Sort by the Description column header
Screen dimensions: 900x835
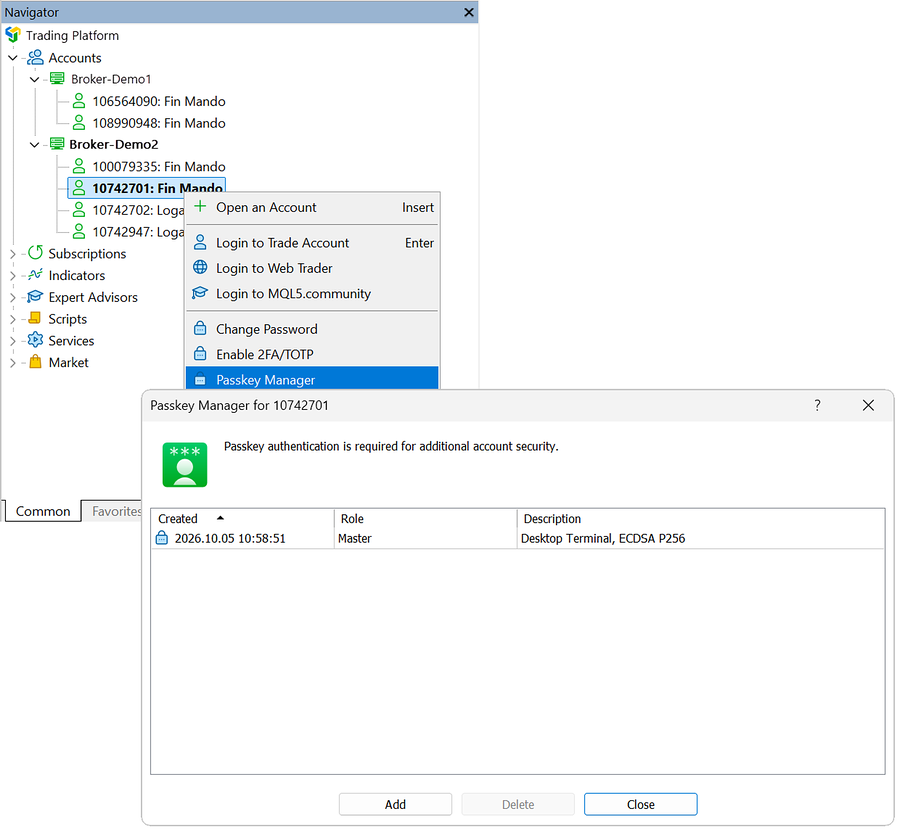point(701,518)
